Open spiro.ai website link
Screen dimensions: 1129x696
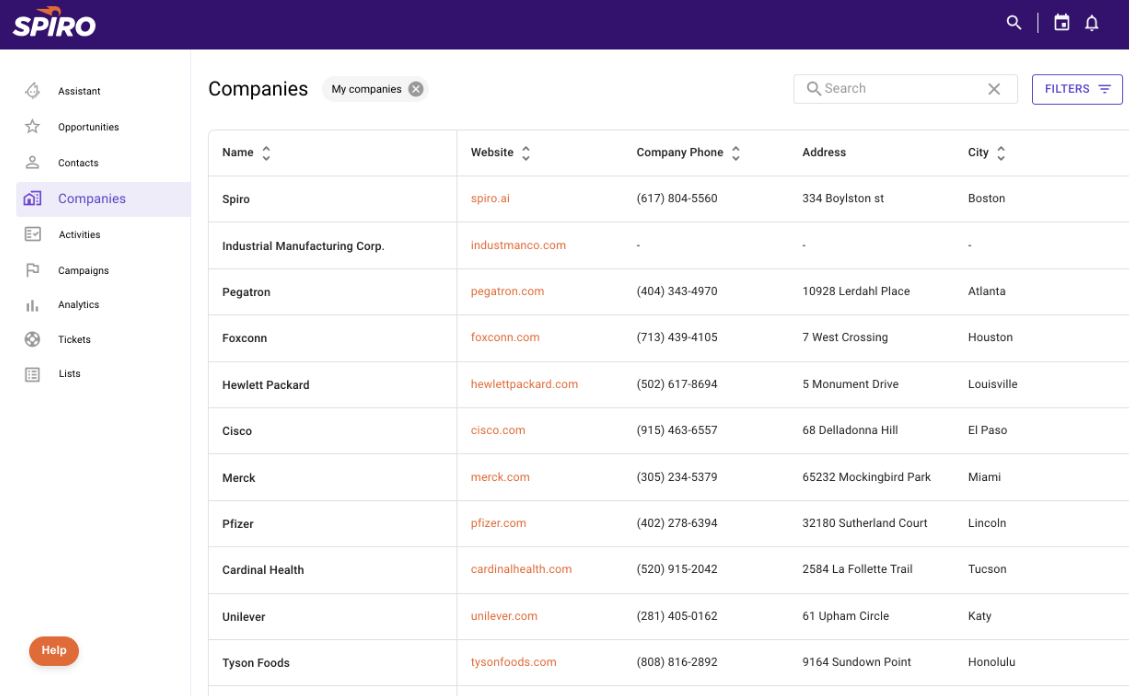coord(490,199)
